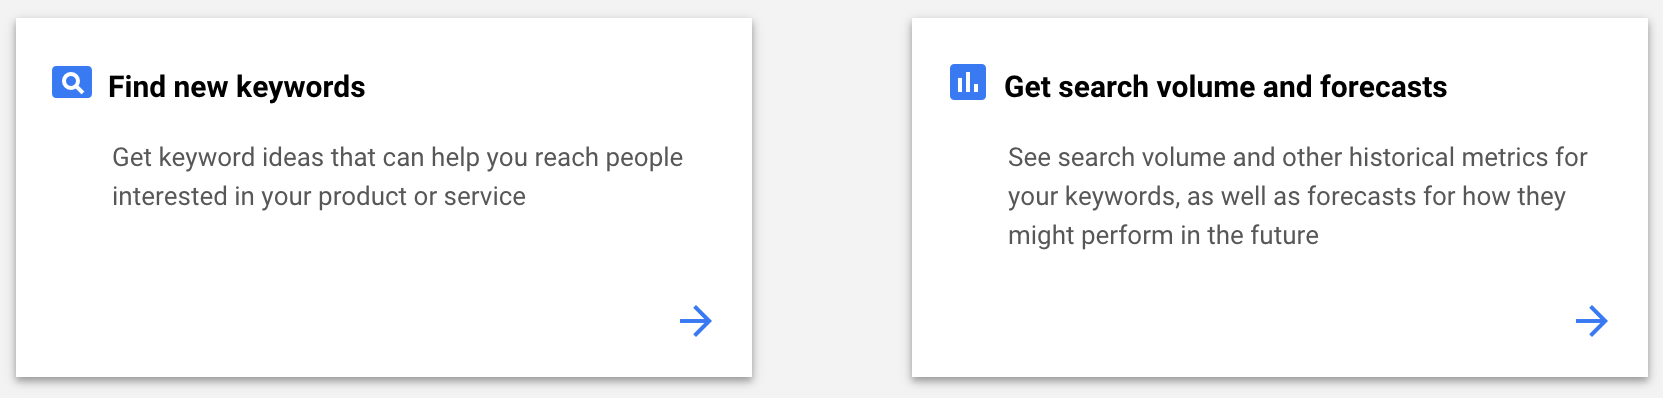This screenshot has width=1663, height=398.
Task: Click "See search volume and other historical" line
Action: pyautogui.click(x=1297, y=157)
